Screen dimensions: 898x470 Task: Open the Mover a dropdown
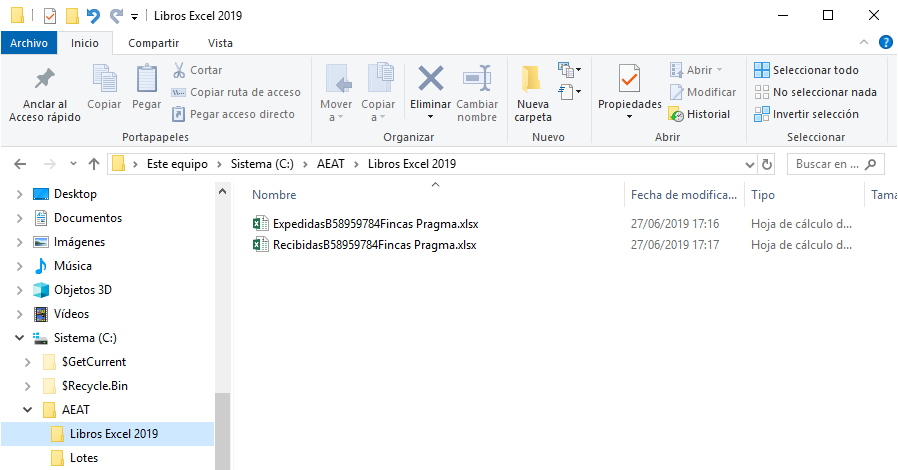[x=336, y=93]
